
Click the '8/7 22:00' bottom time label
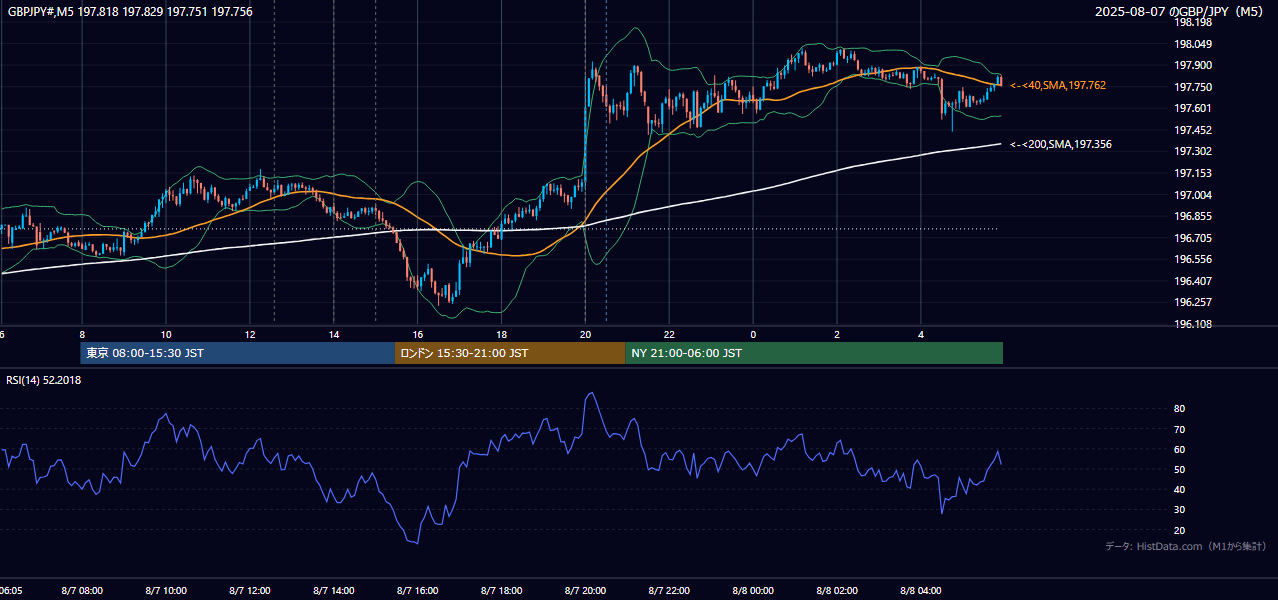(669, 591)
